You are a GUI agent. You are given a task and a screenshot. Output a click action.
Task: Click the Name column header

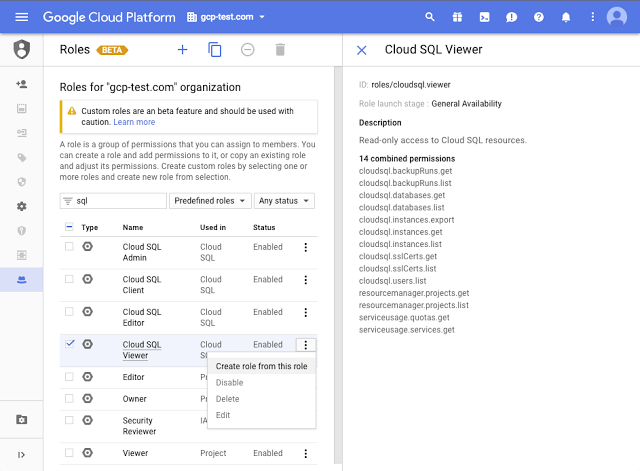tap(133, 227)
